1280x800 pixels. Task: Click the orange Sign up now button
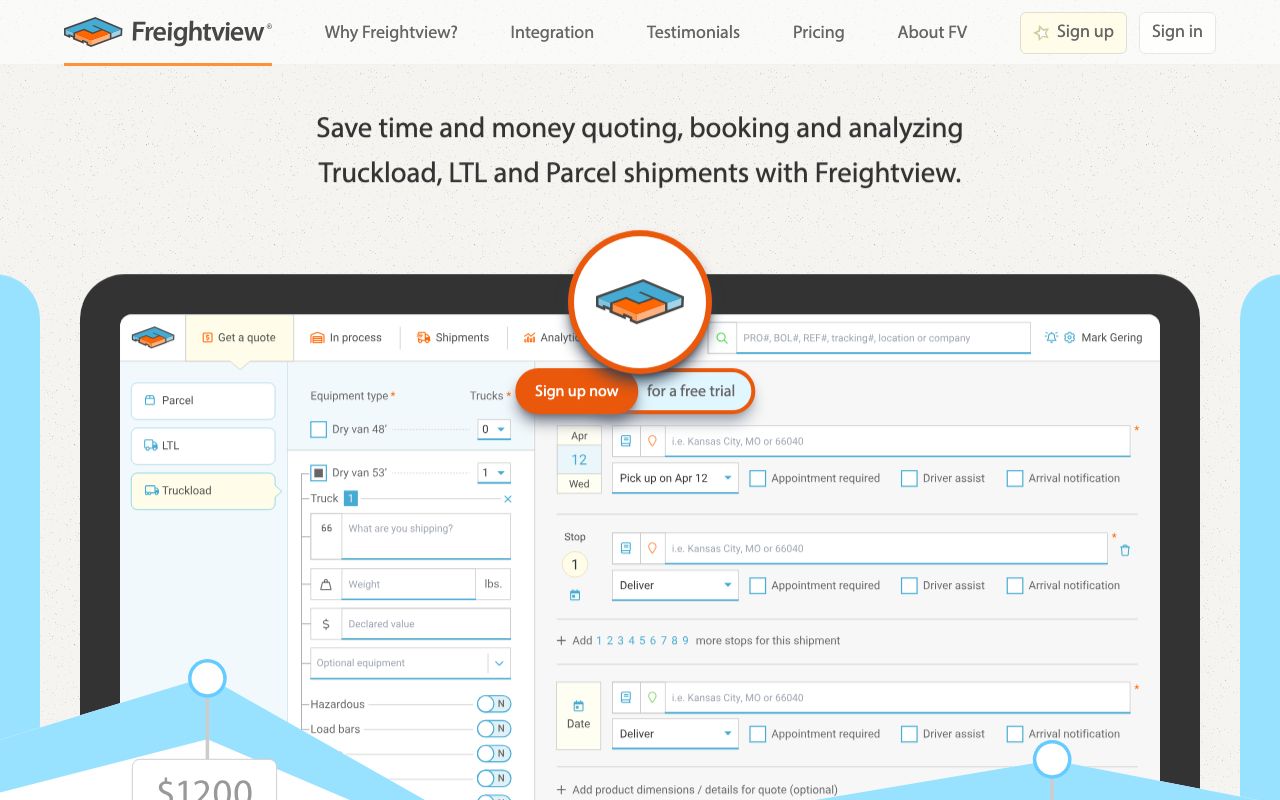click(x=576, y=391)
